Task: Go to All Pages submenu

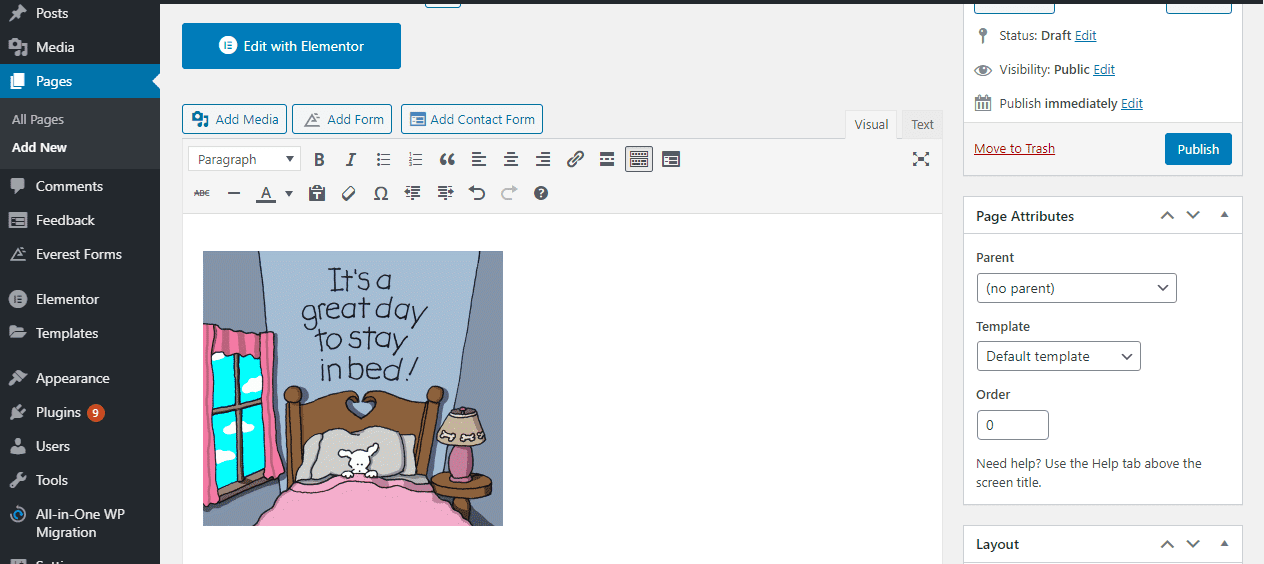Action: pos(38,119)
